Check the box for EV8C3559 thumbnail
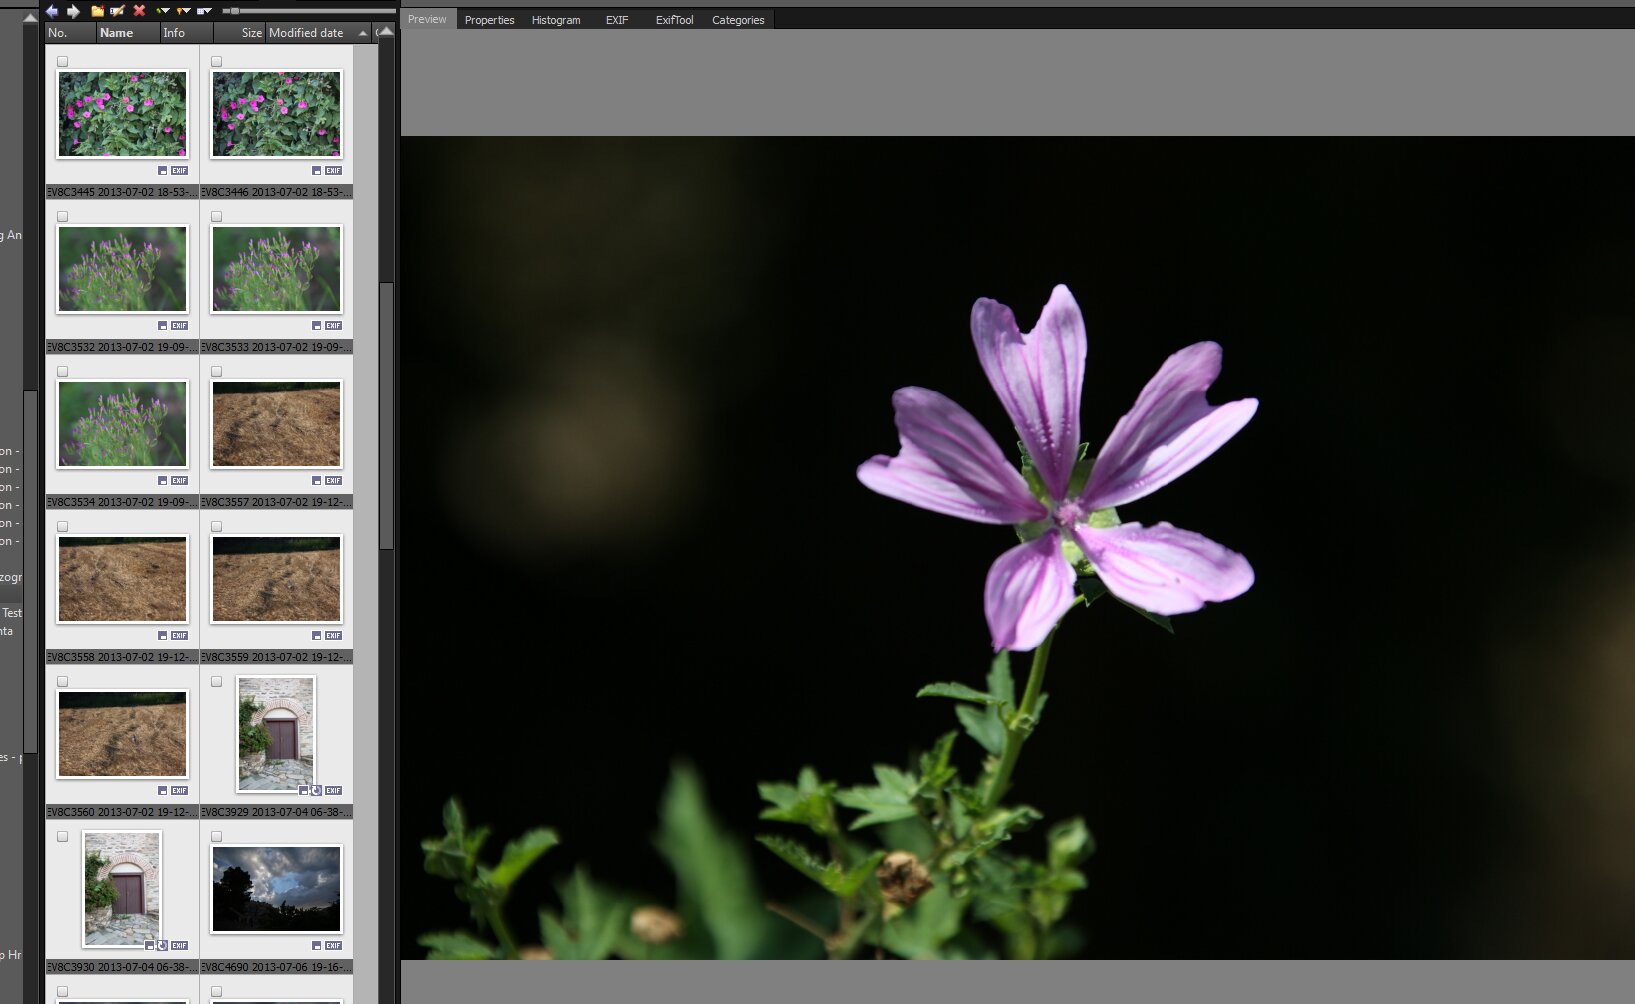This screenshot has height=1004, width=1635. click(217, 527)
